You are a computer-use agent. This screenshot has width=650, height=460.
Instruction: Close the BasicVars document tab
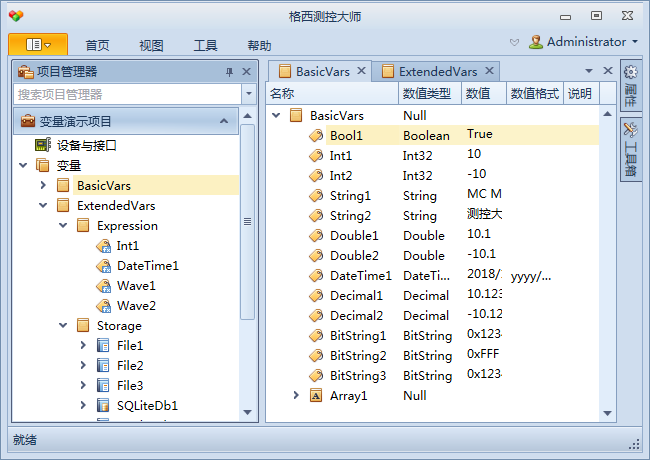tap(361, 71)
